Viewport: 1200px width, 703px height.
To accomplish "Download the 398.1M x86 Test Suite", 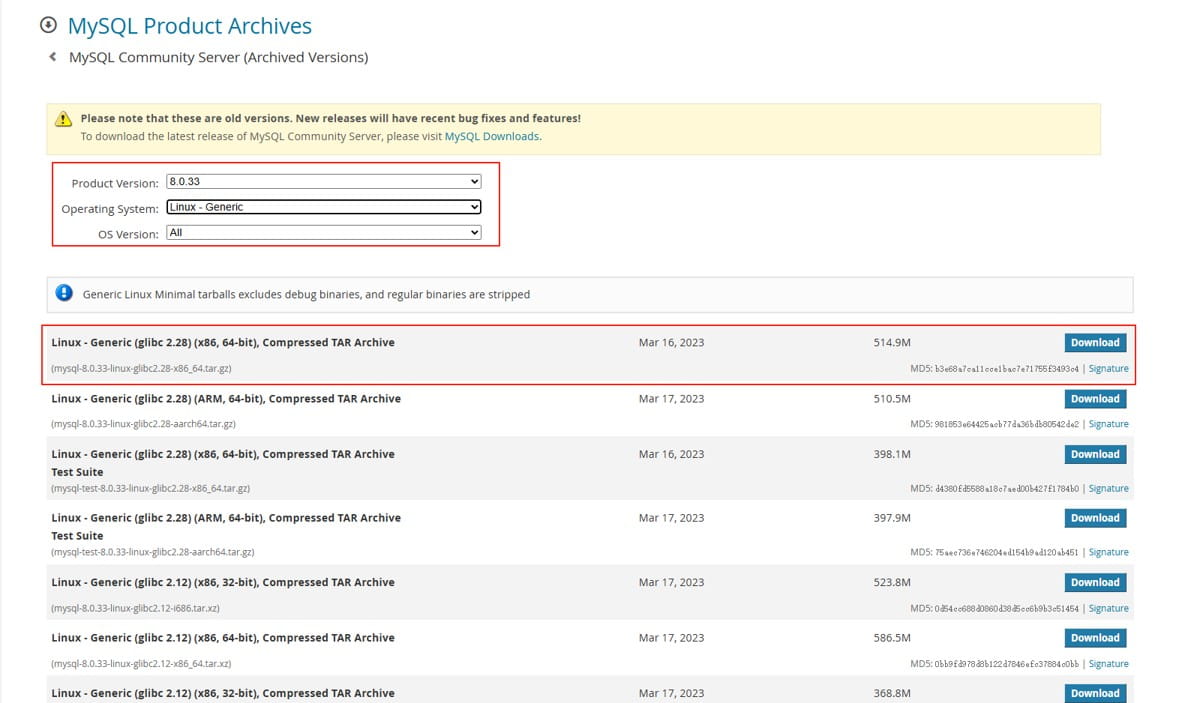I will click(x=1095, y=454).
